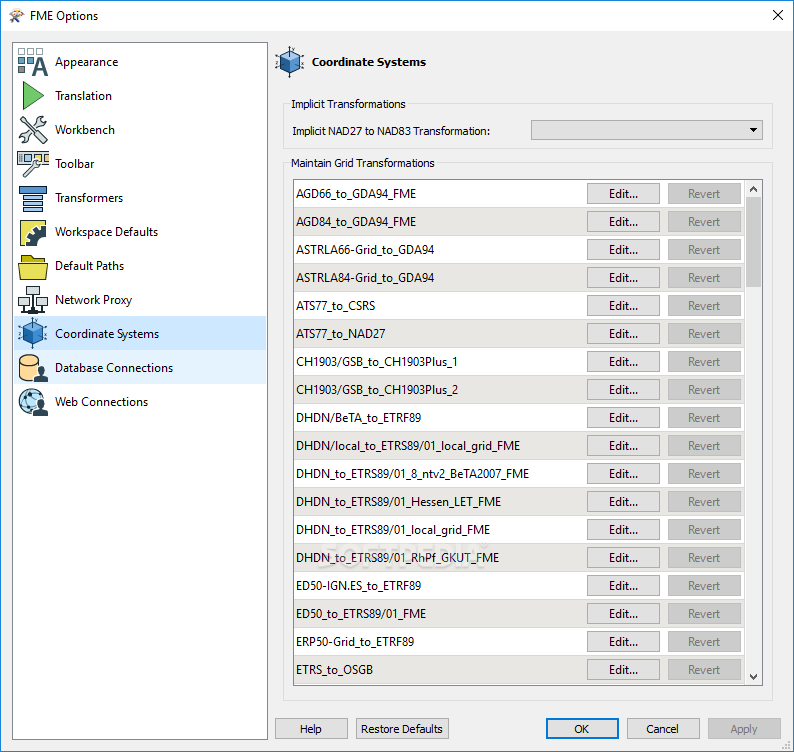Click the Database Connections cylinder icon
Image resolution: width=794 pixels, height=752 pixels.
pyautogui.click(x=33, y=368)
